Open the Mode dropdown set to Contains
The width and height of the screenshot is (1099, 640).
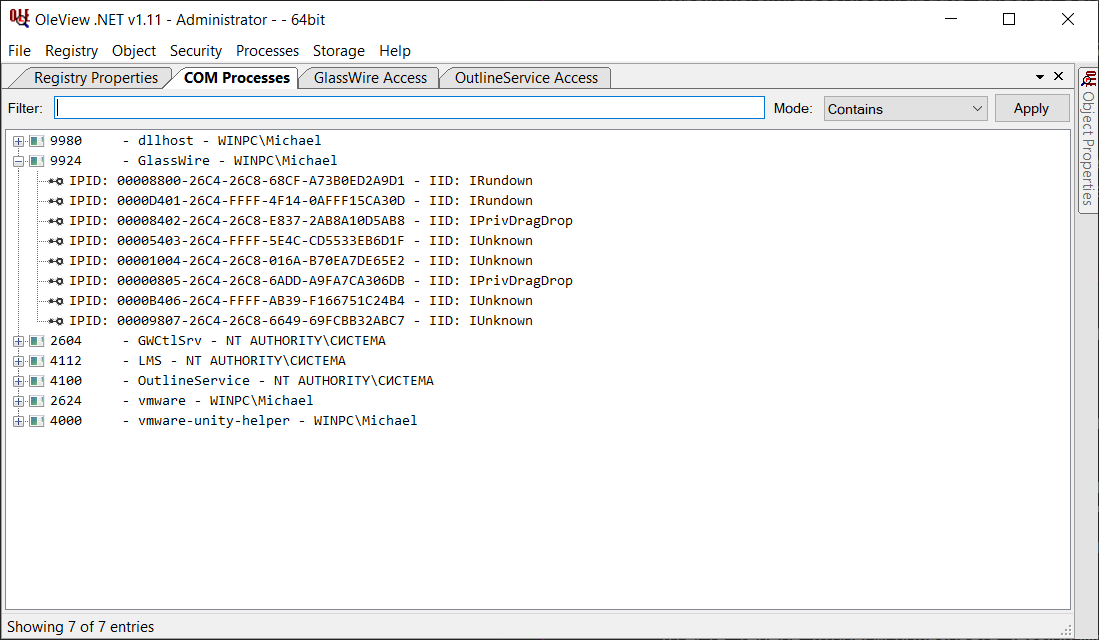point(906,109)
